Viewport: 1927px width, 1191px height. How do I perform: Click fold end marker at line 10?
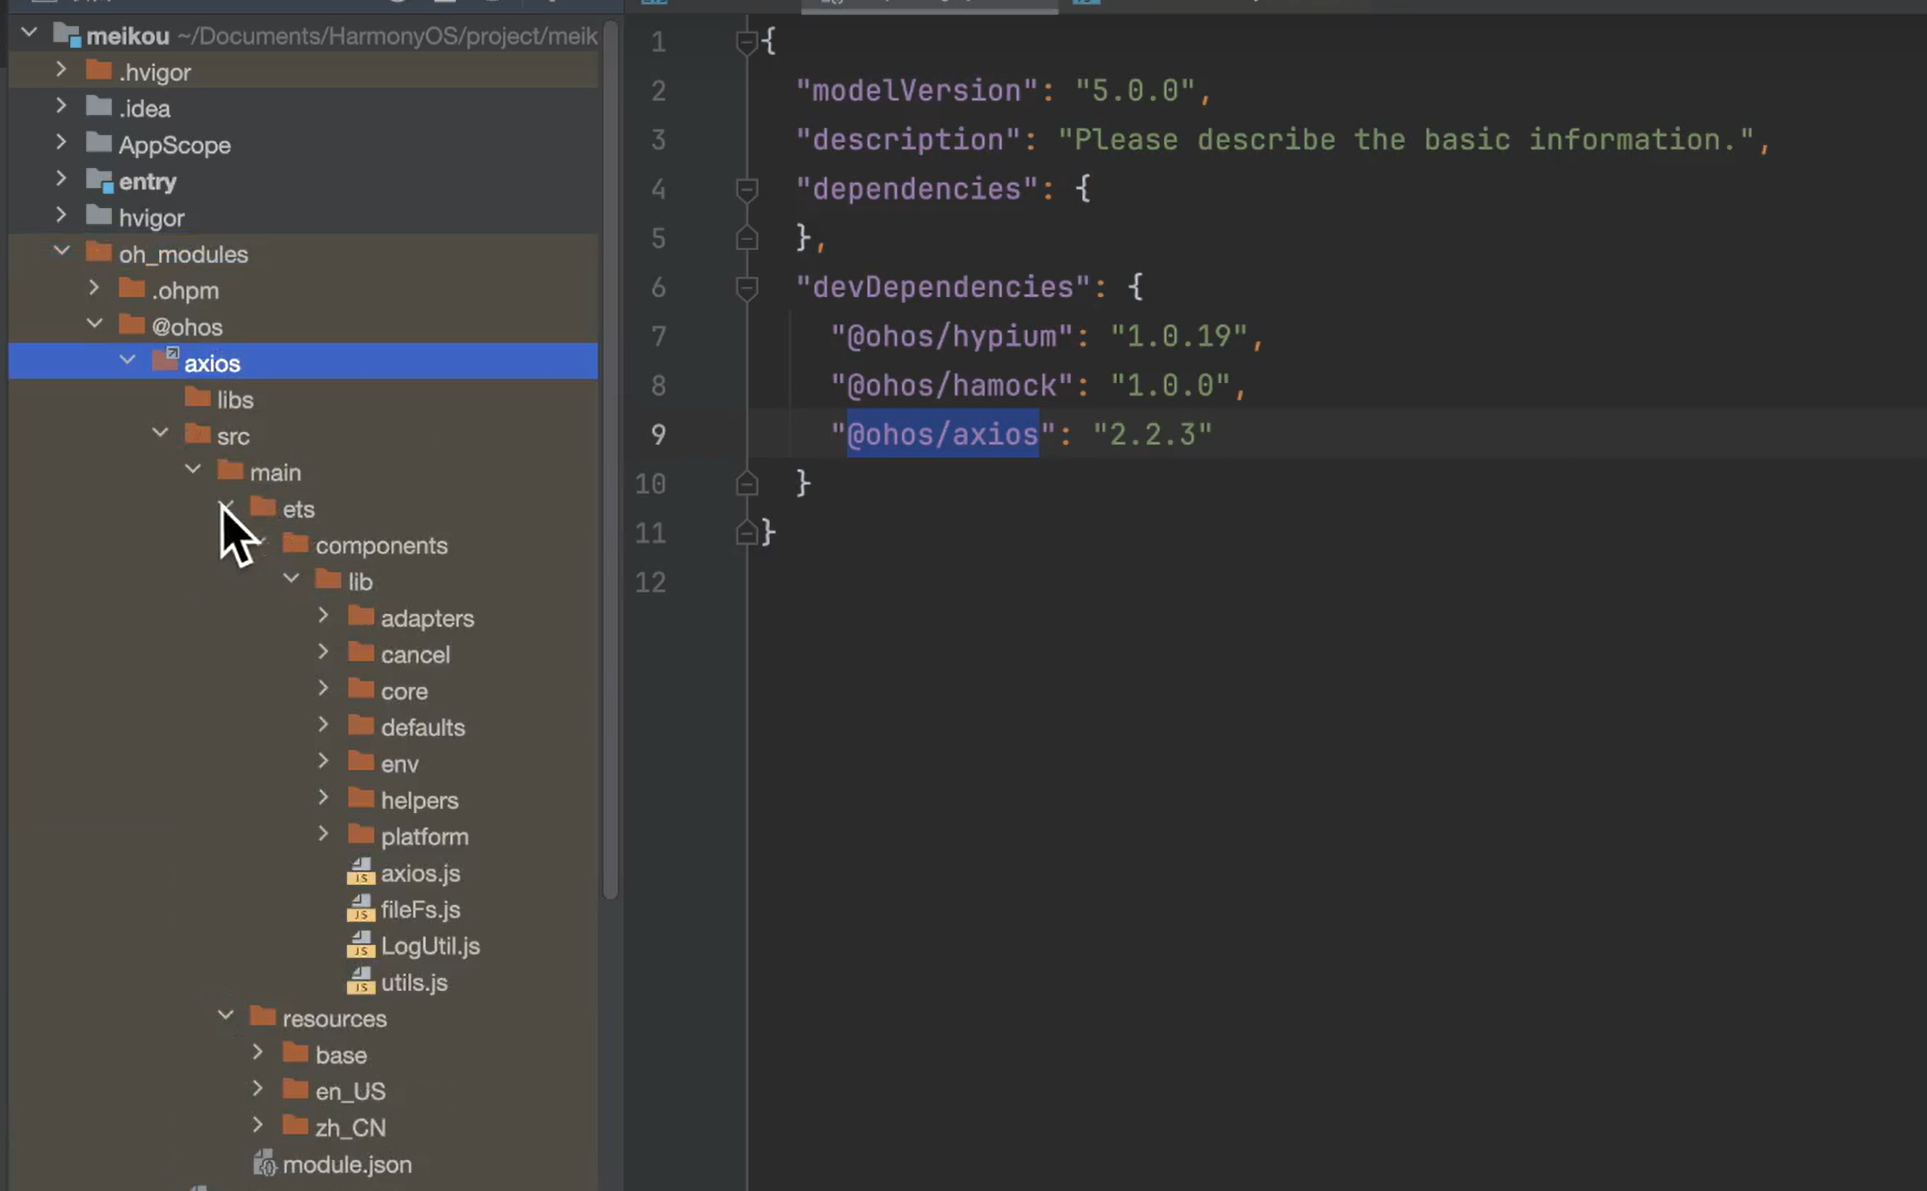click(746, 483)
